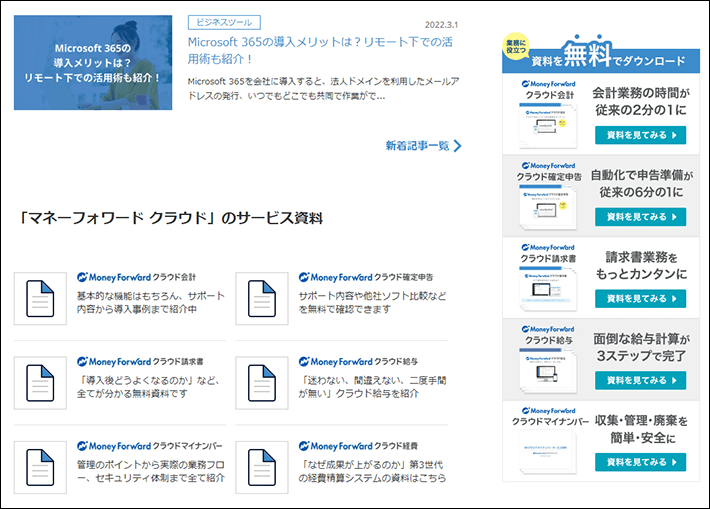The height and width of the screenshot is (509, 710).
Task: Click the ビジネスツール category tag
Action: click(x=224, y=22)
